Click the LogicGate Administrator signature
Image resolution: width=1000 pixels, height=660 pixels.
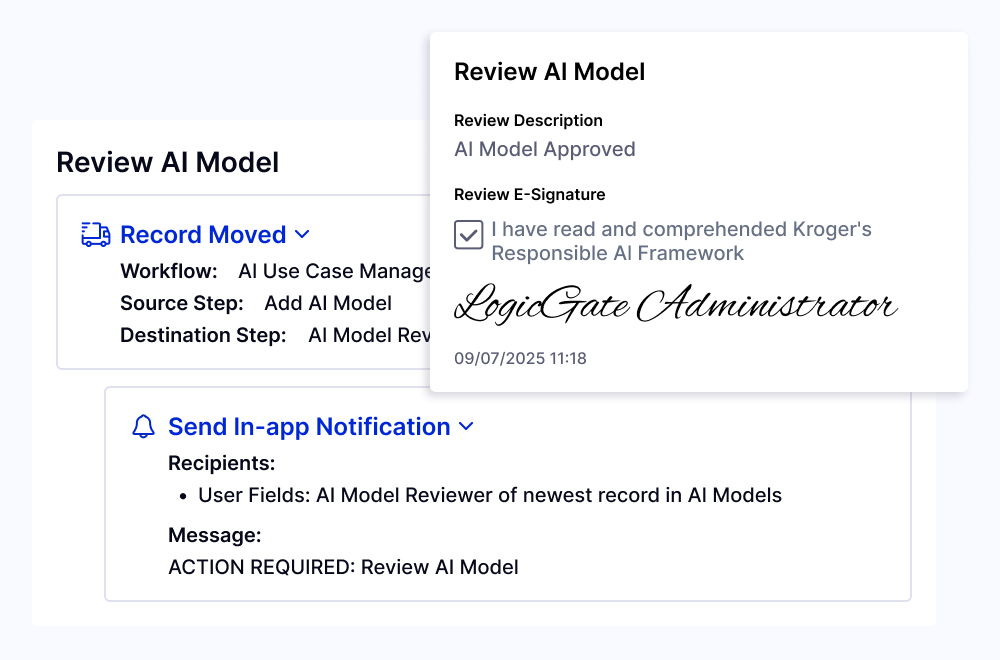point(675,304)
